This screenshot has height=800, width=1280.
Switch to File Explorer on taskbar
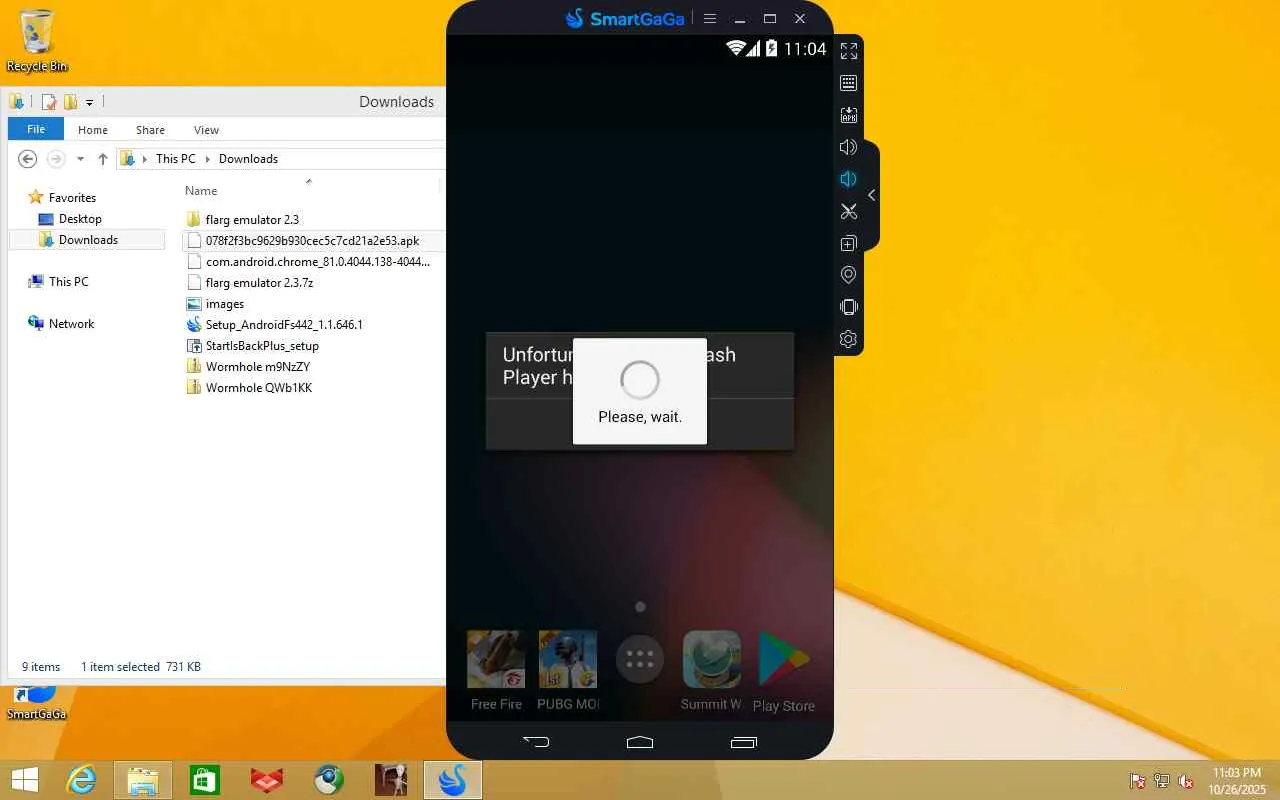(143, 780)
